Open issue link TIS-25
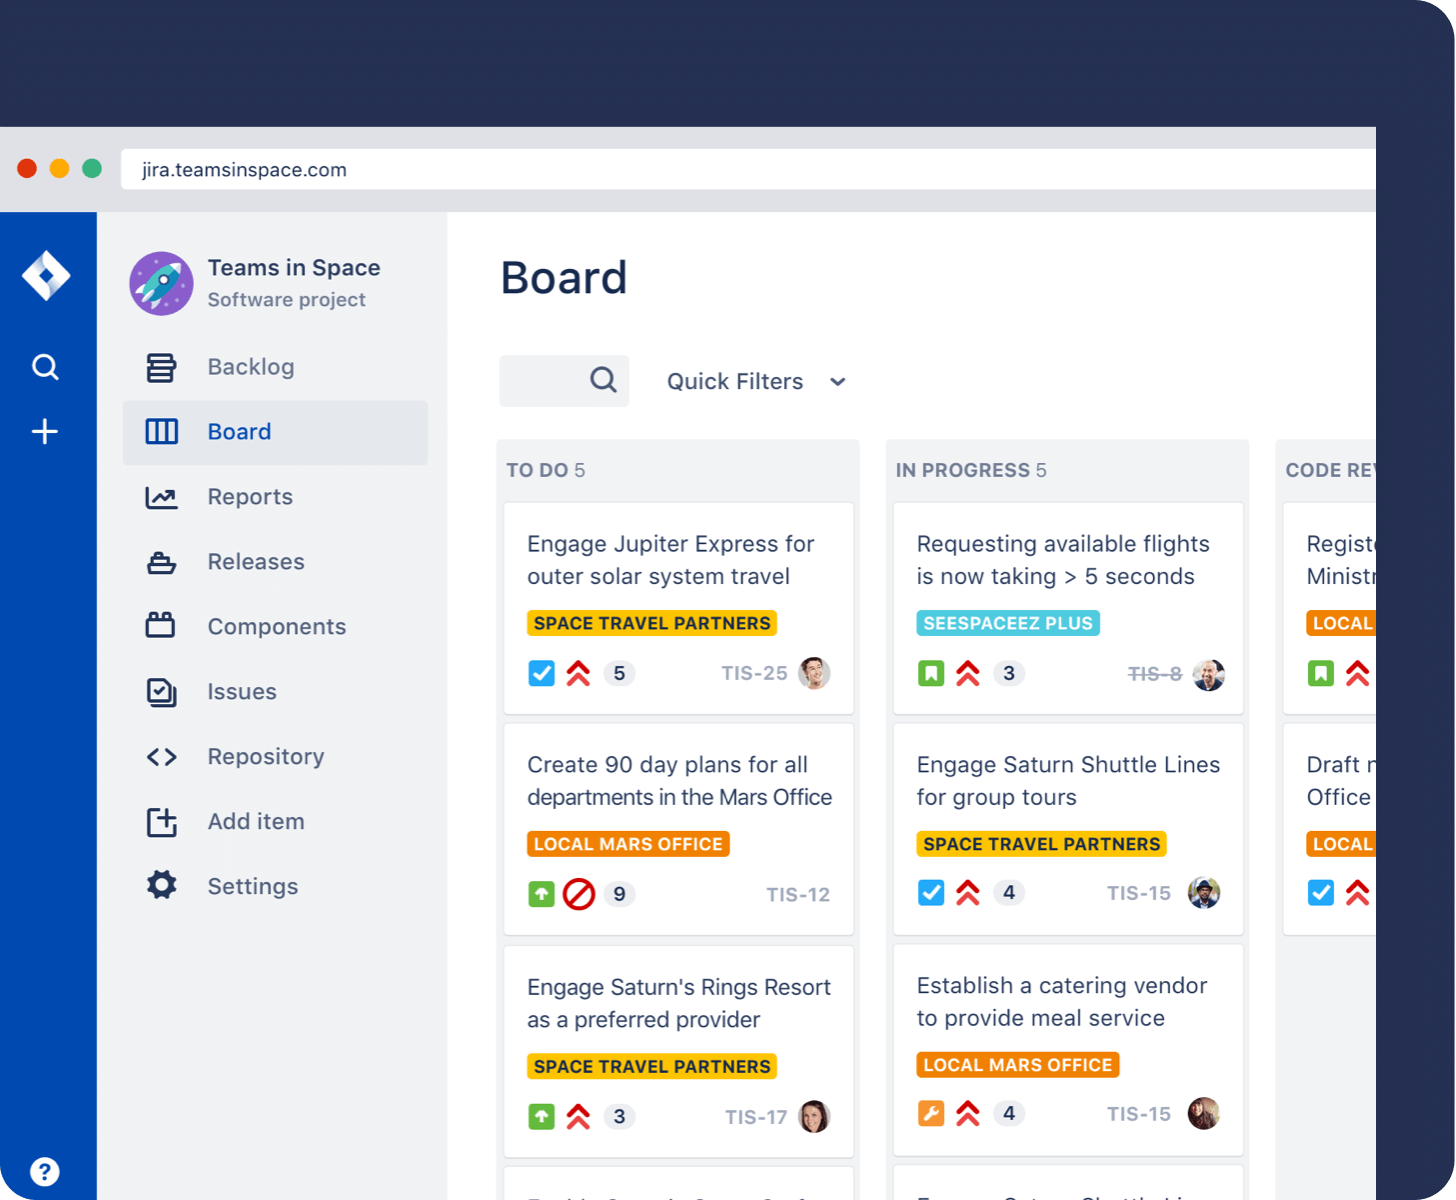 tap(754, 673)
